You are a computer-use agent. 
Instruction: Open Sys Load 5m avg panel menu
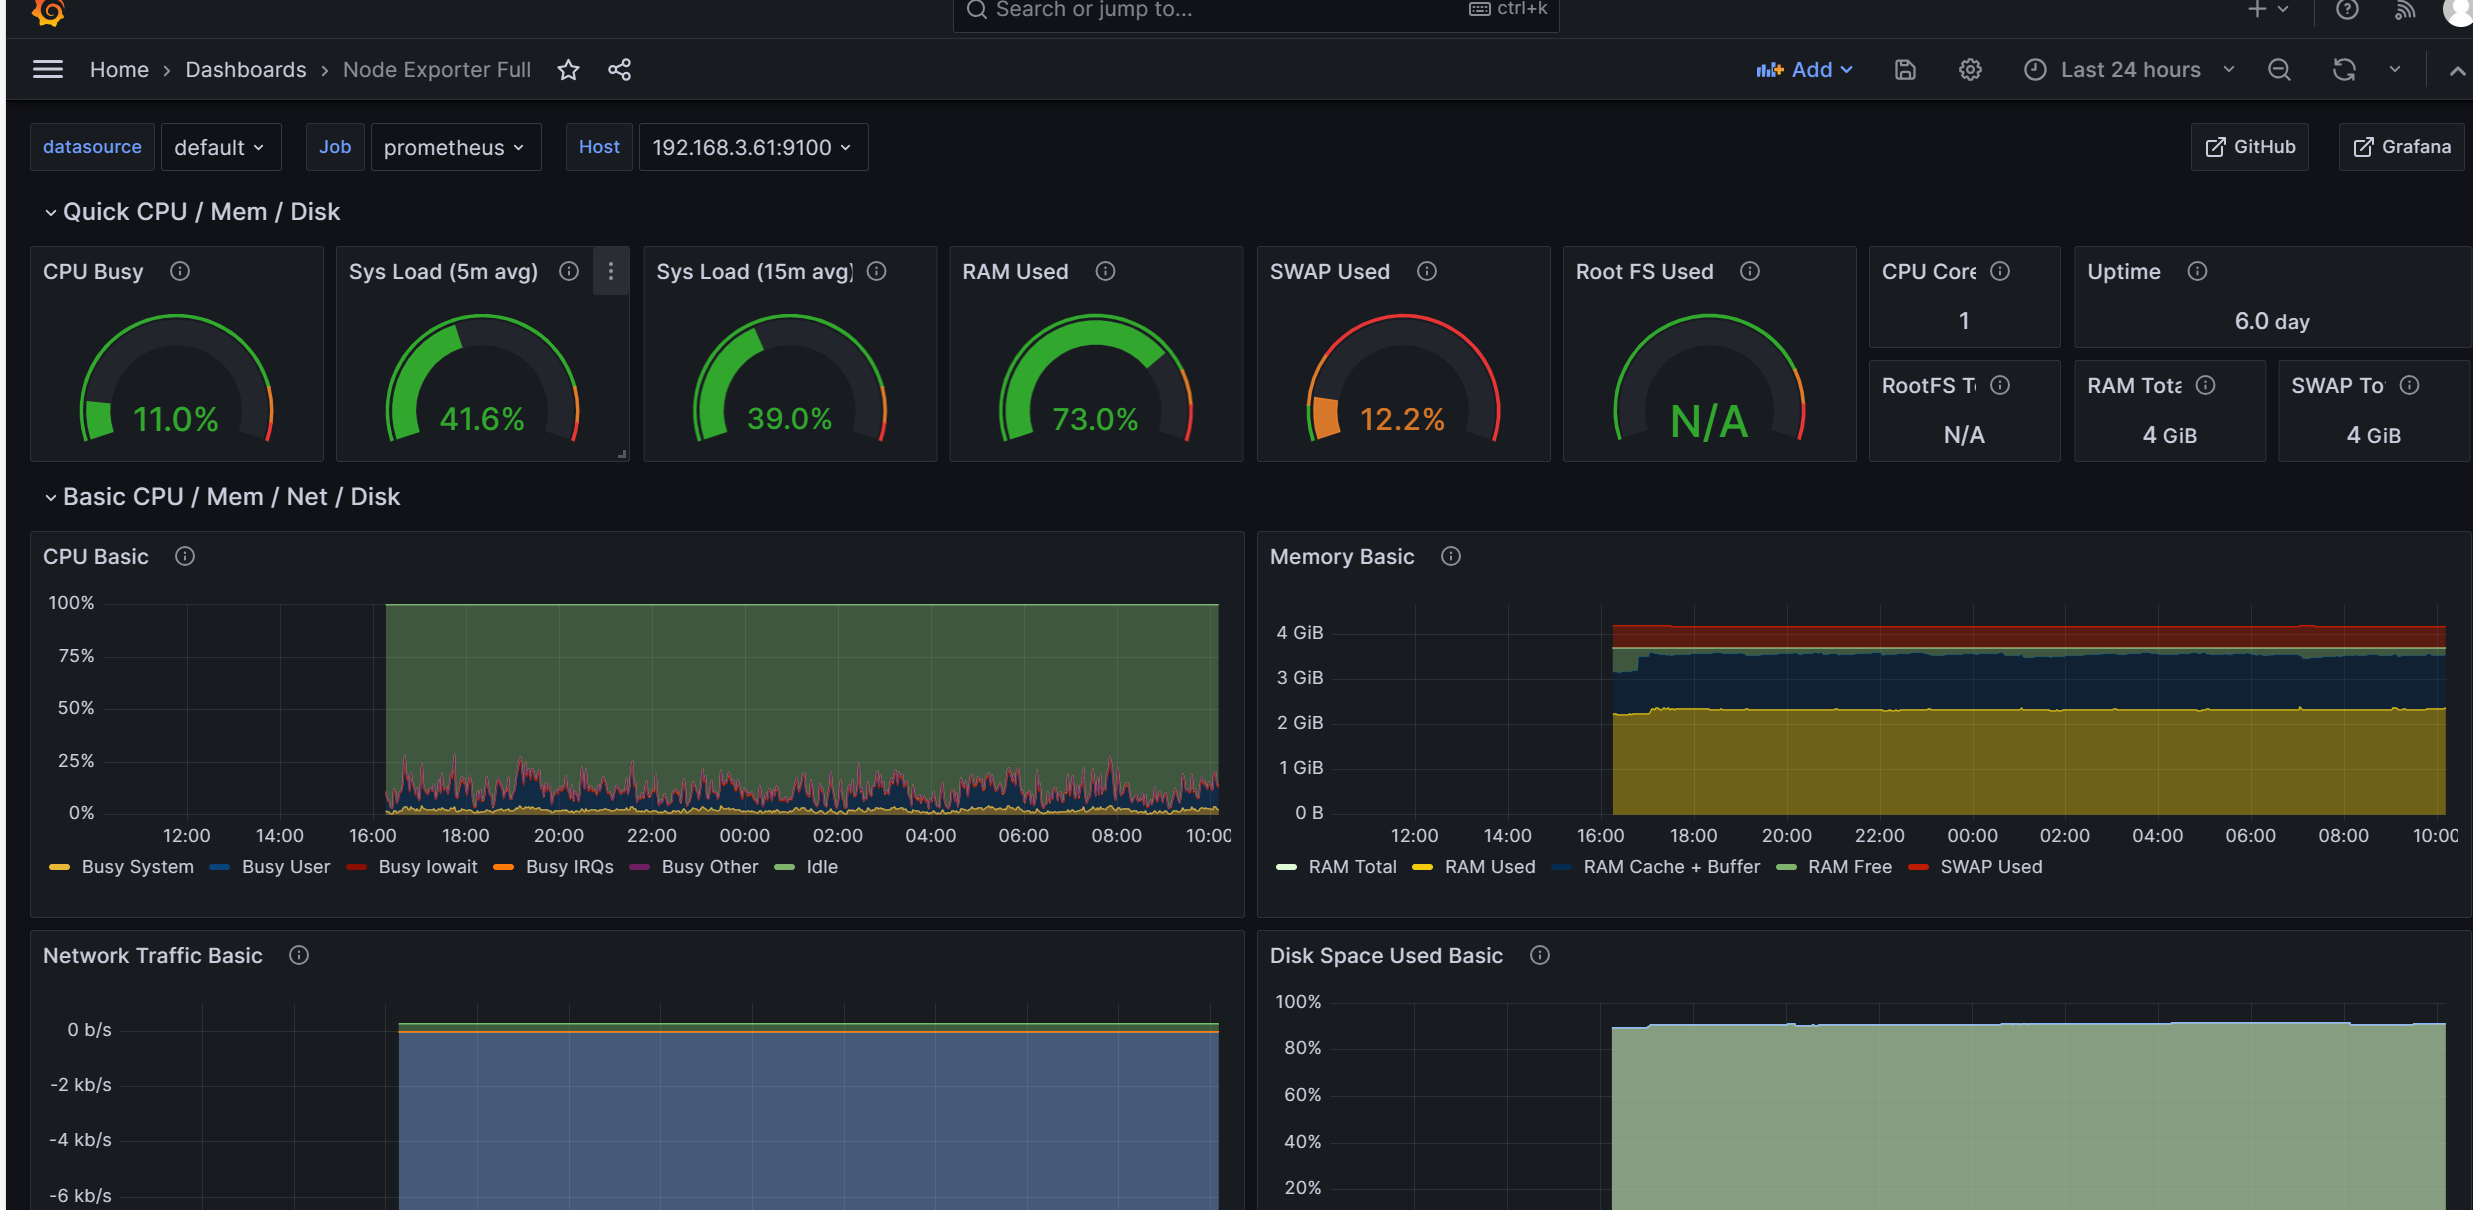click(611, 271)
